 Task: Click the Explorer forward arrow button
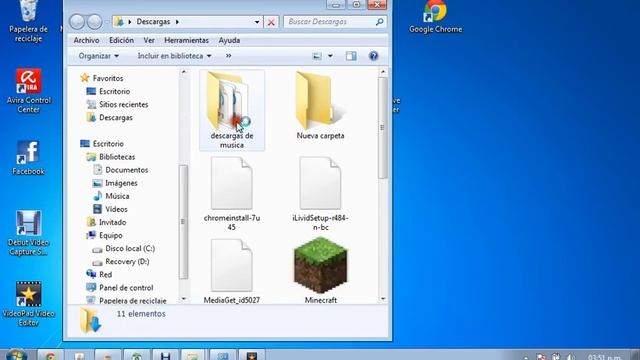95,22
